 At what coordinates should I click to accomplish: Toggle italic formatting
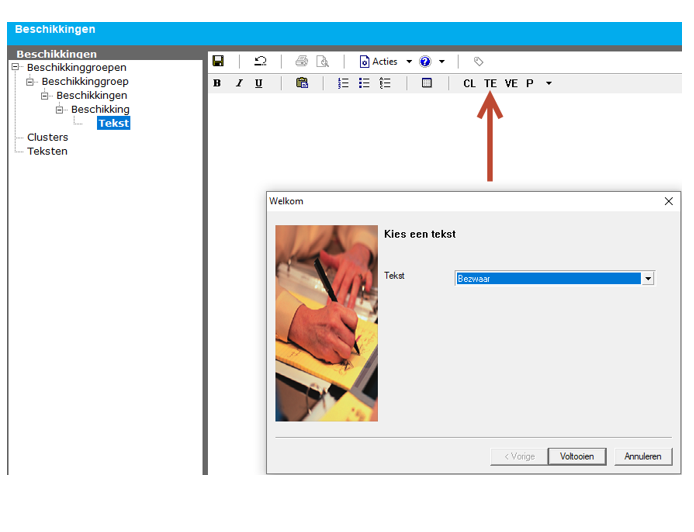click(x=239, y=83)
